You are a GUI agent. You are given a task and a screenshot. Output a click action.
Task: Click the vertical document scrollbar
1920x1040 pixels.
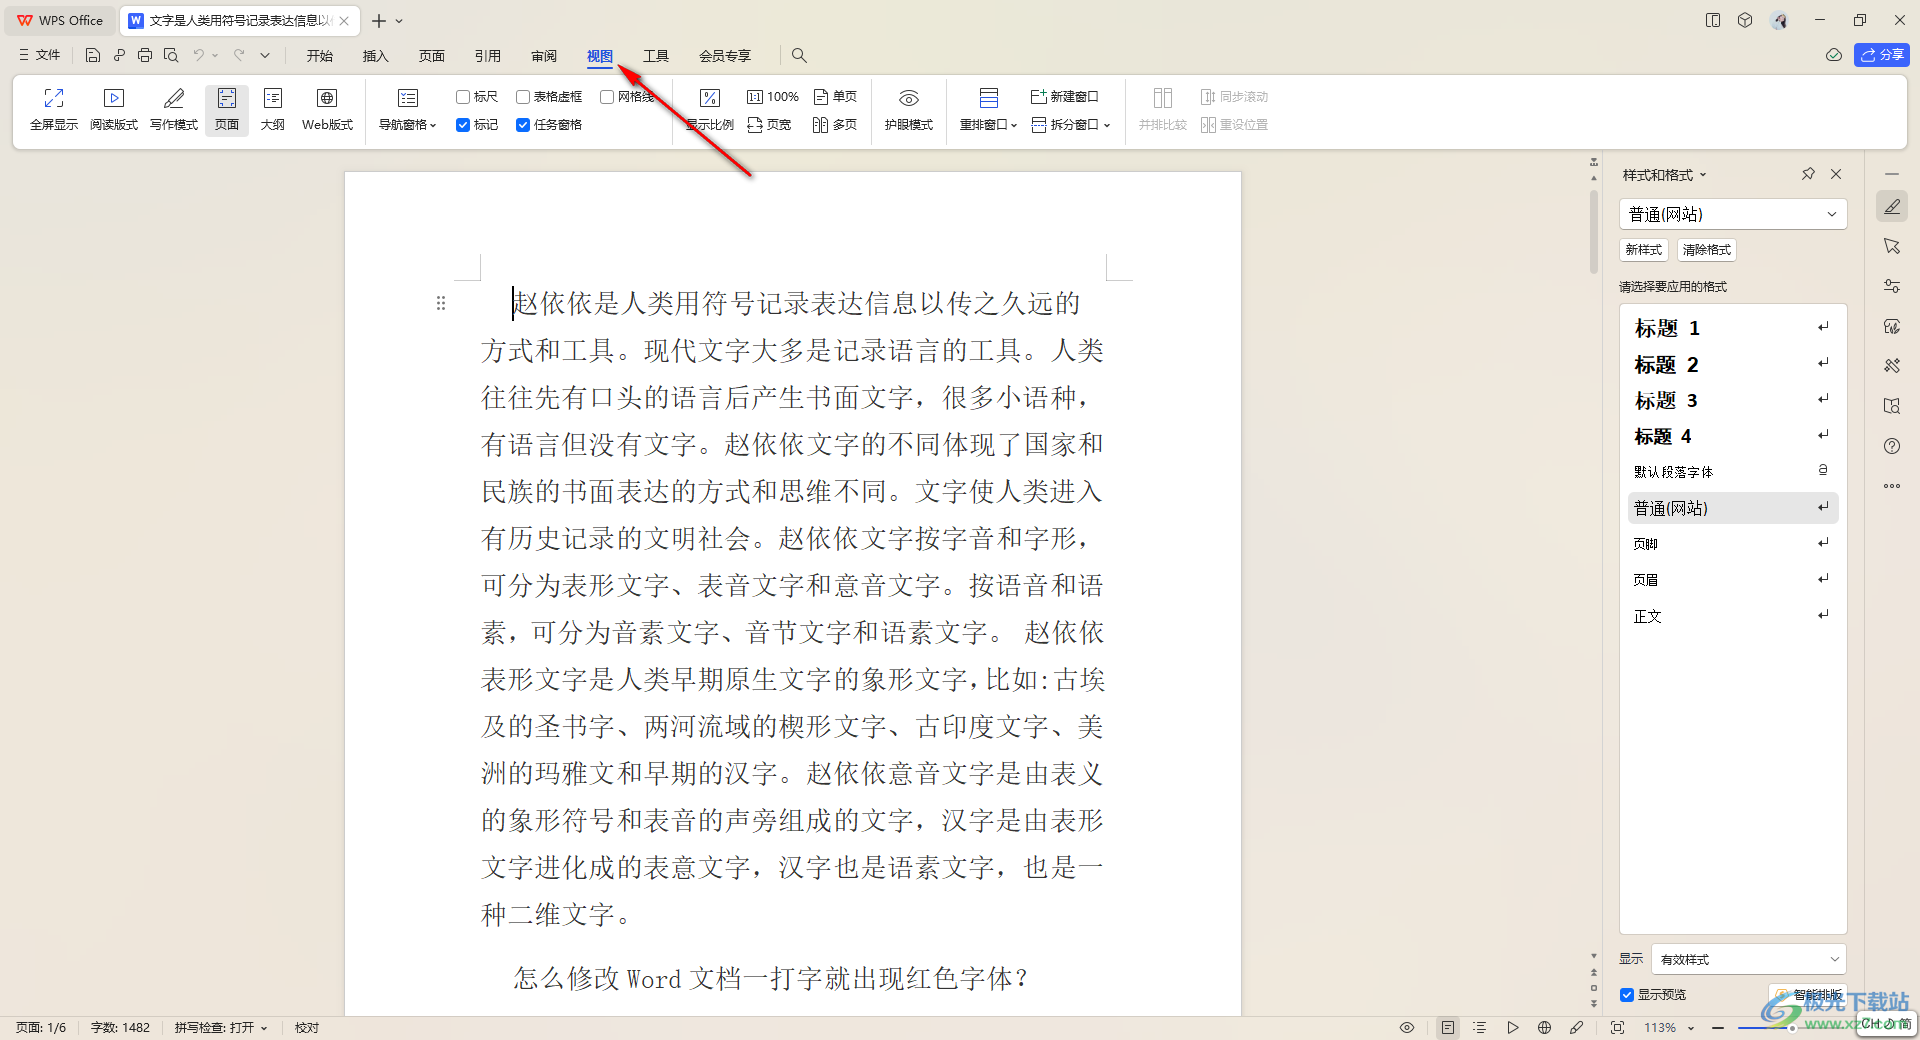pos(1594,232)
